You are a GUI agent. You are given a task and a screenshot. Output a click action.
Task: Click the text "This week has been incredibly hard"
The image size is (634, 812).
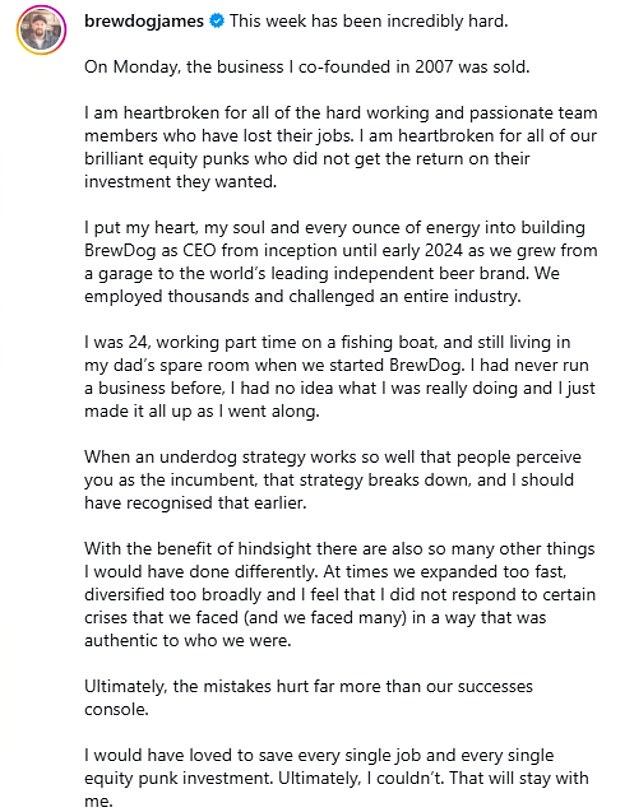click(356, 21)
